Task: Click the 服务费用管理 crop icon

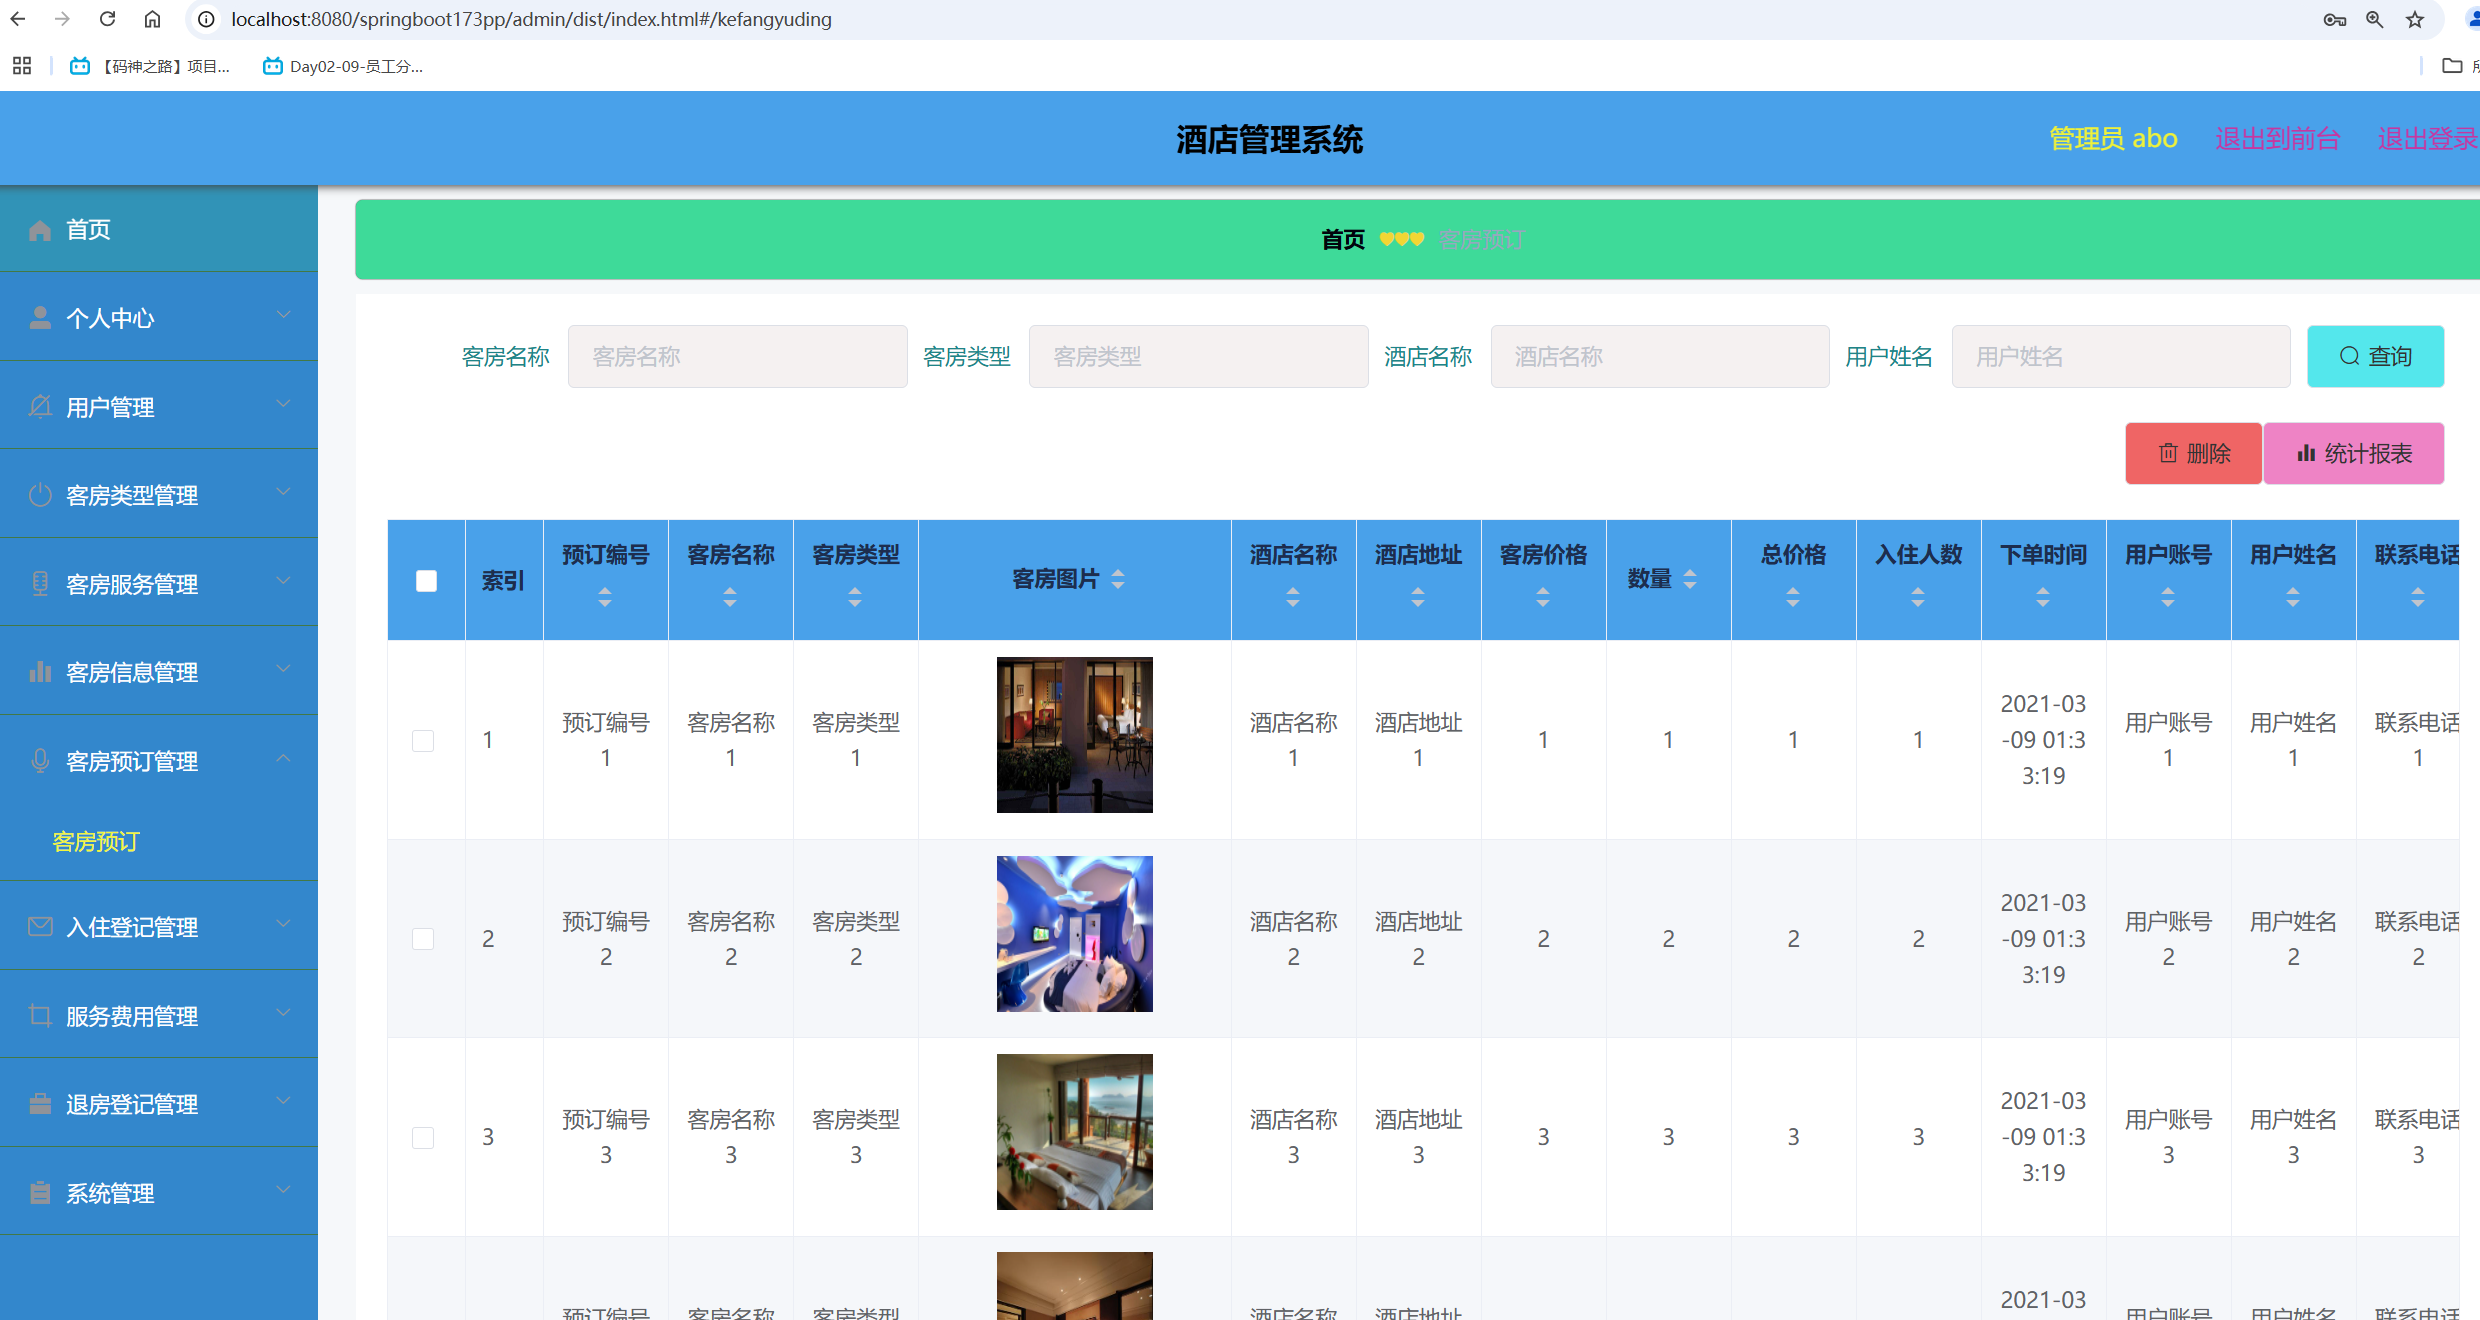Action: [x=40, y=1016]
